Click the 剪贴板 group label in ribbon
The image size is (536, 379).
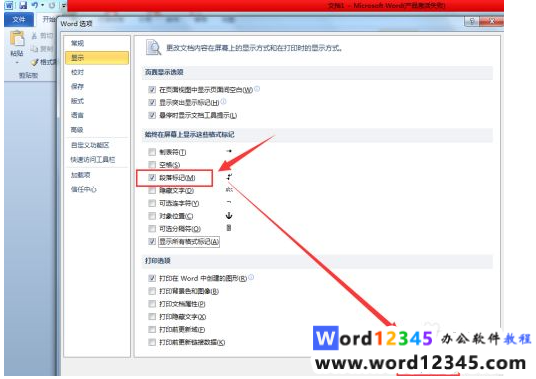(x=28, y=76)
